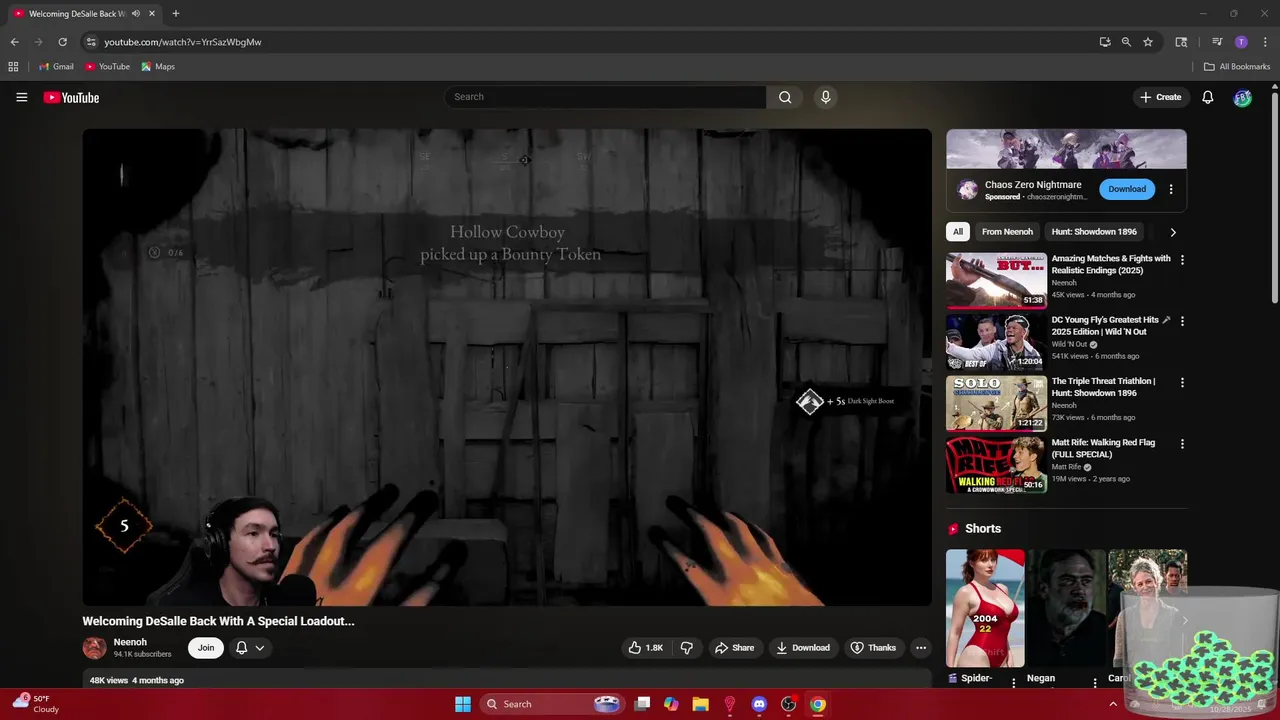The height and width of the screenshot is (720, 1280).
Task: Open options for Amazing Matches & Fights video
Action: 1182,260
